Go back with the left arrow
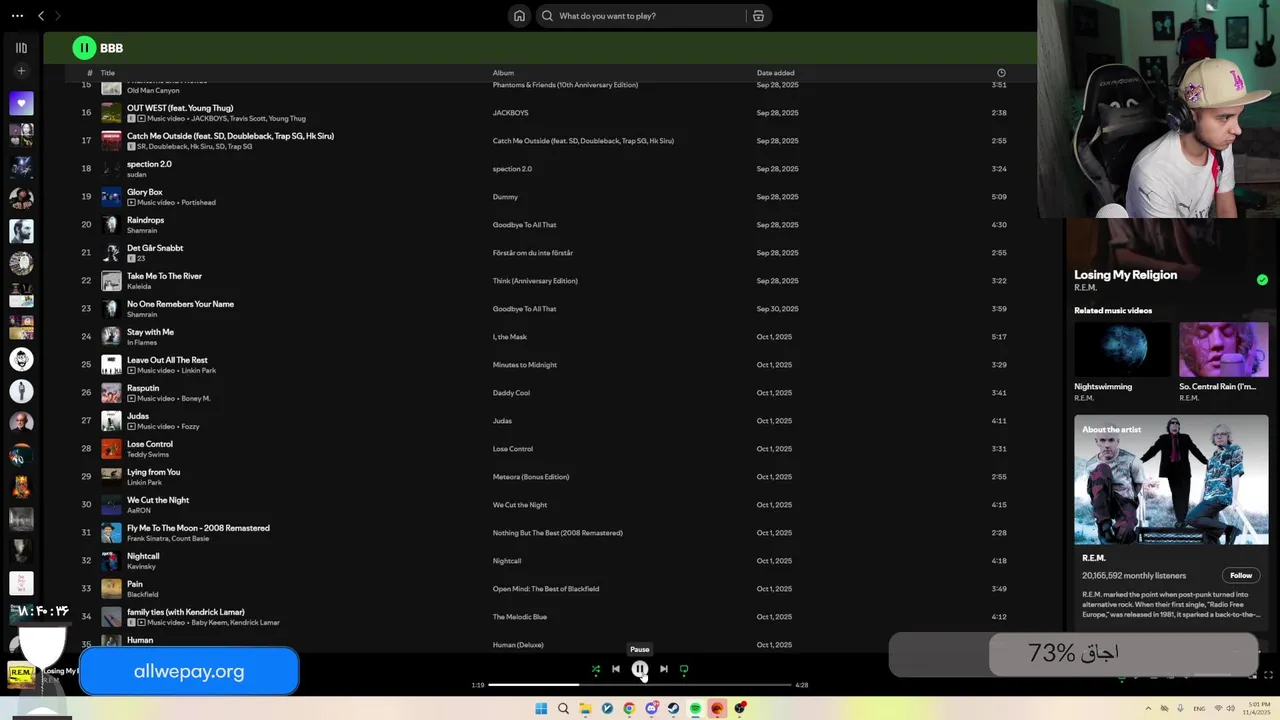 41,16
